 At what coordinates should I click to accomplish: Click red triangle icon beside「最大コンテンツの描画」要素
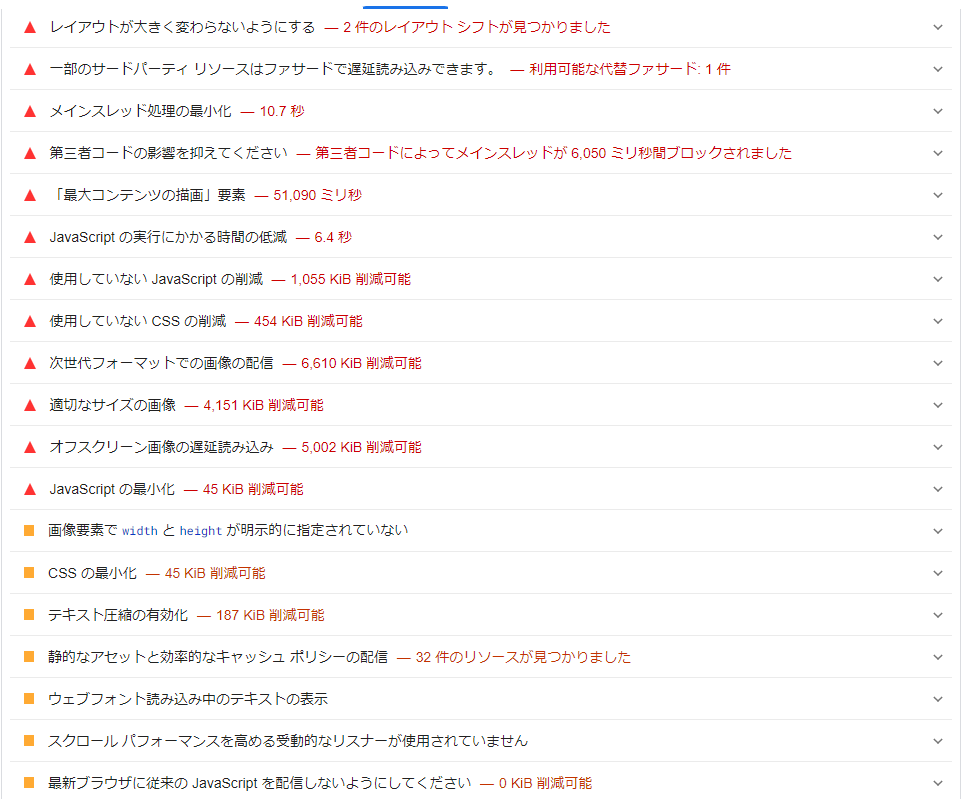coord(29,195)
